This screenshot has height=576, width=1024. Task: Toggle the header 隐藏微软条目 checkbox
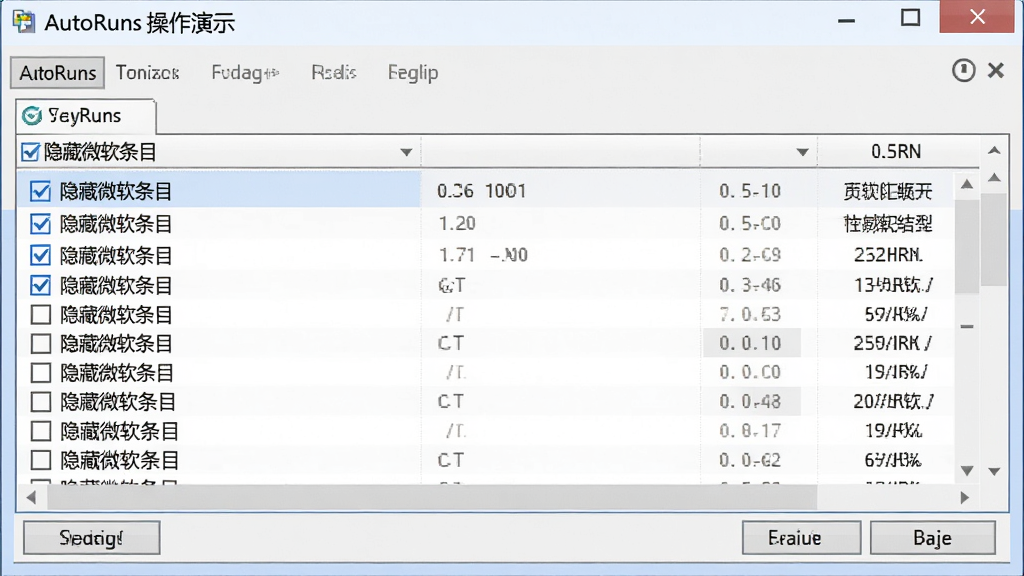30,152
